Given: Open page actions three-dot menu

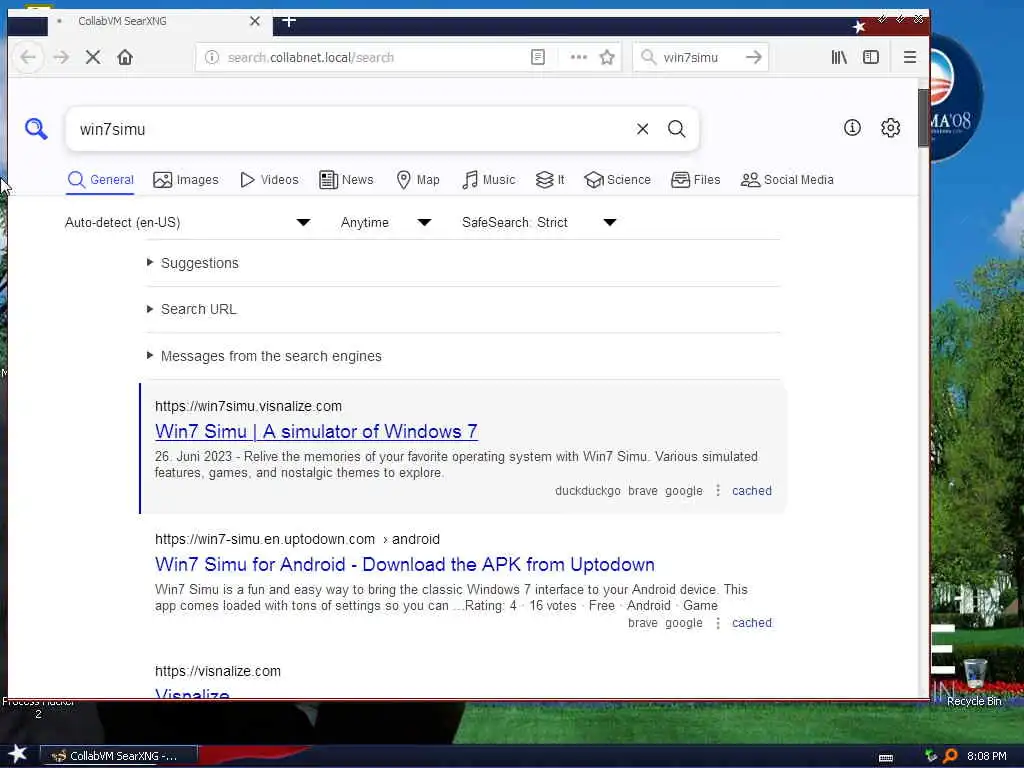Looking at the screenshot, I should [579, 57].
